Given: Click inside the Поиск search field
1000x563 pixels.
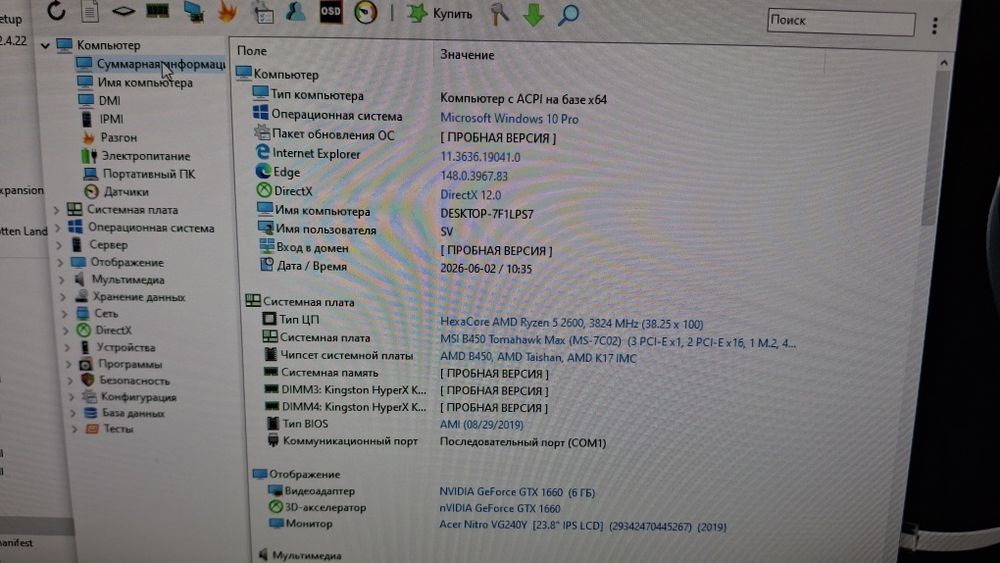Looking at the screenshot, I should [841, 22].
